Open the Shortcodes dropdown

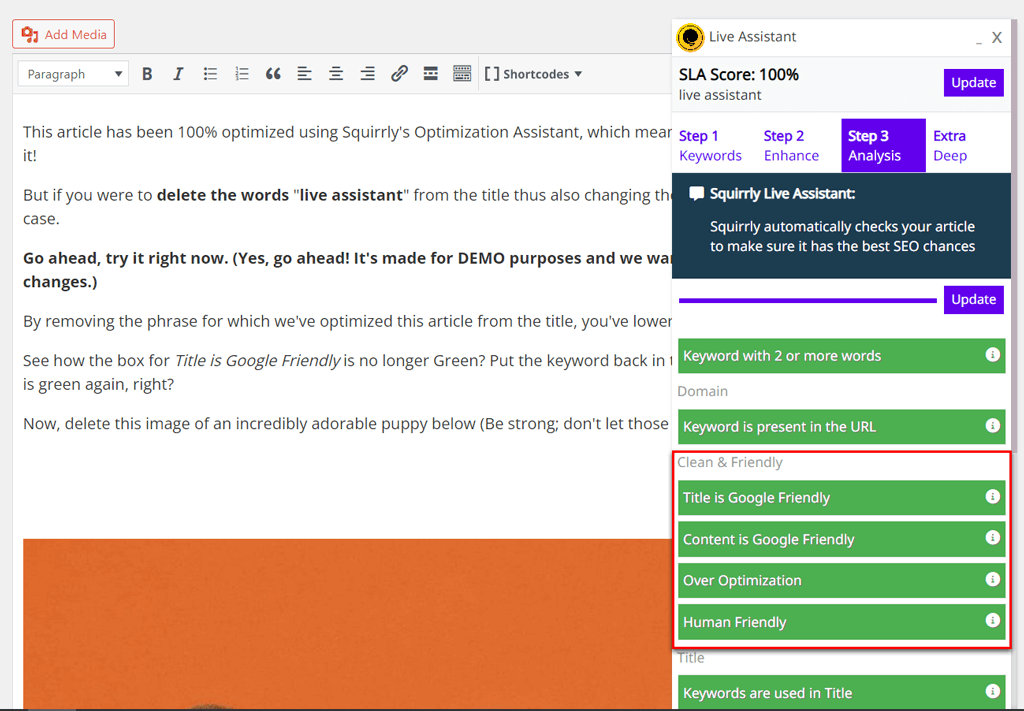pos(534,74)
